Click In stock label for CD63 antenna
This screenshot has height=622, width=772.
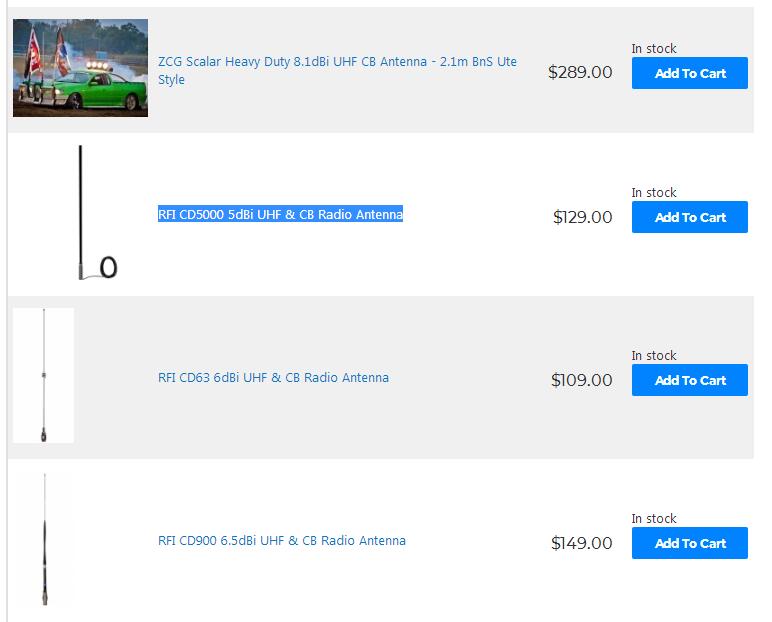point(654,355)
